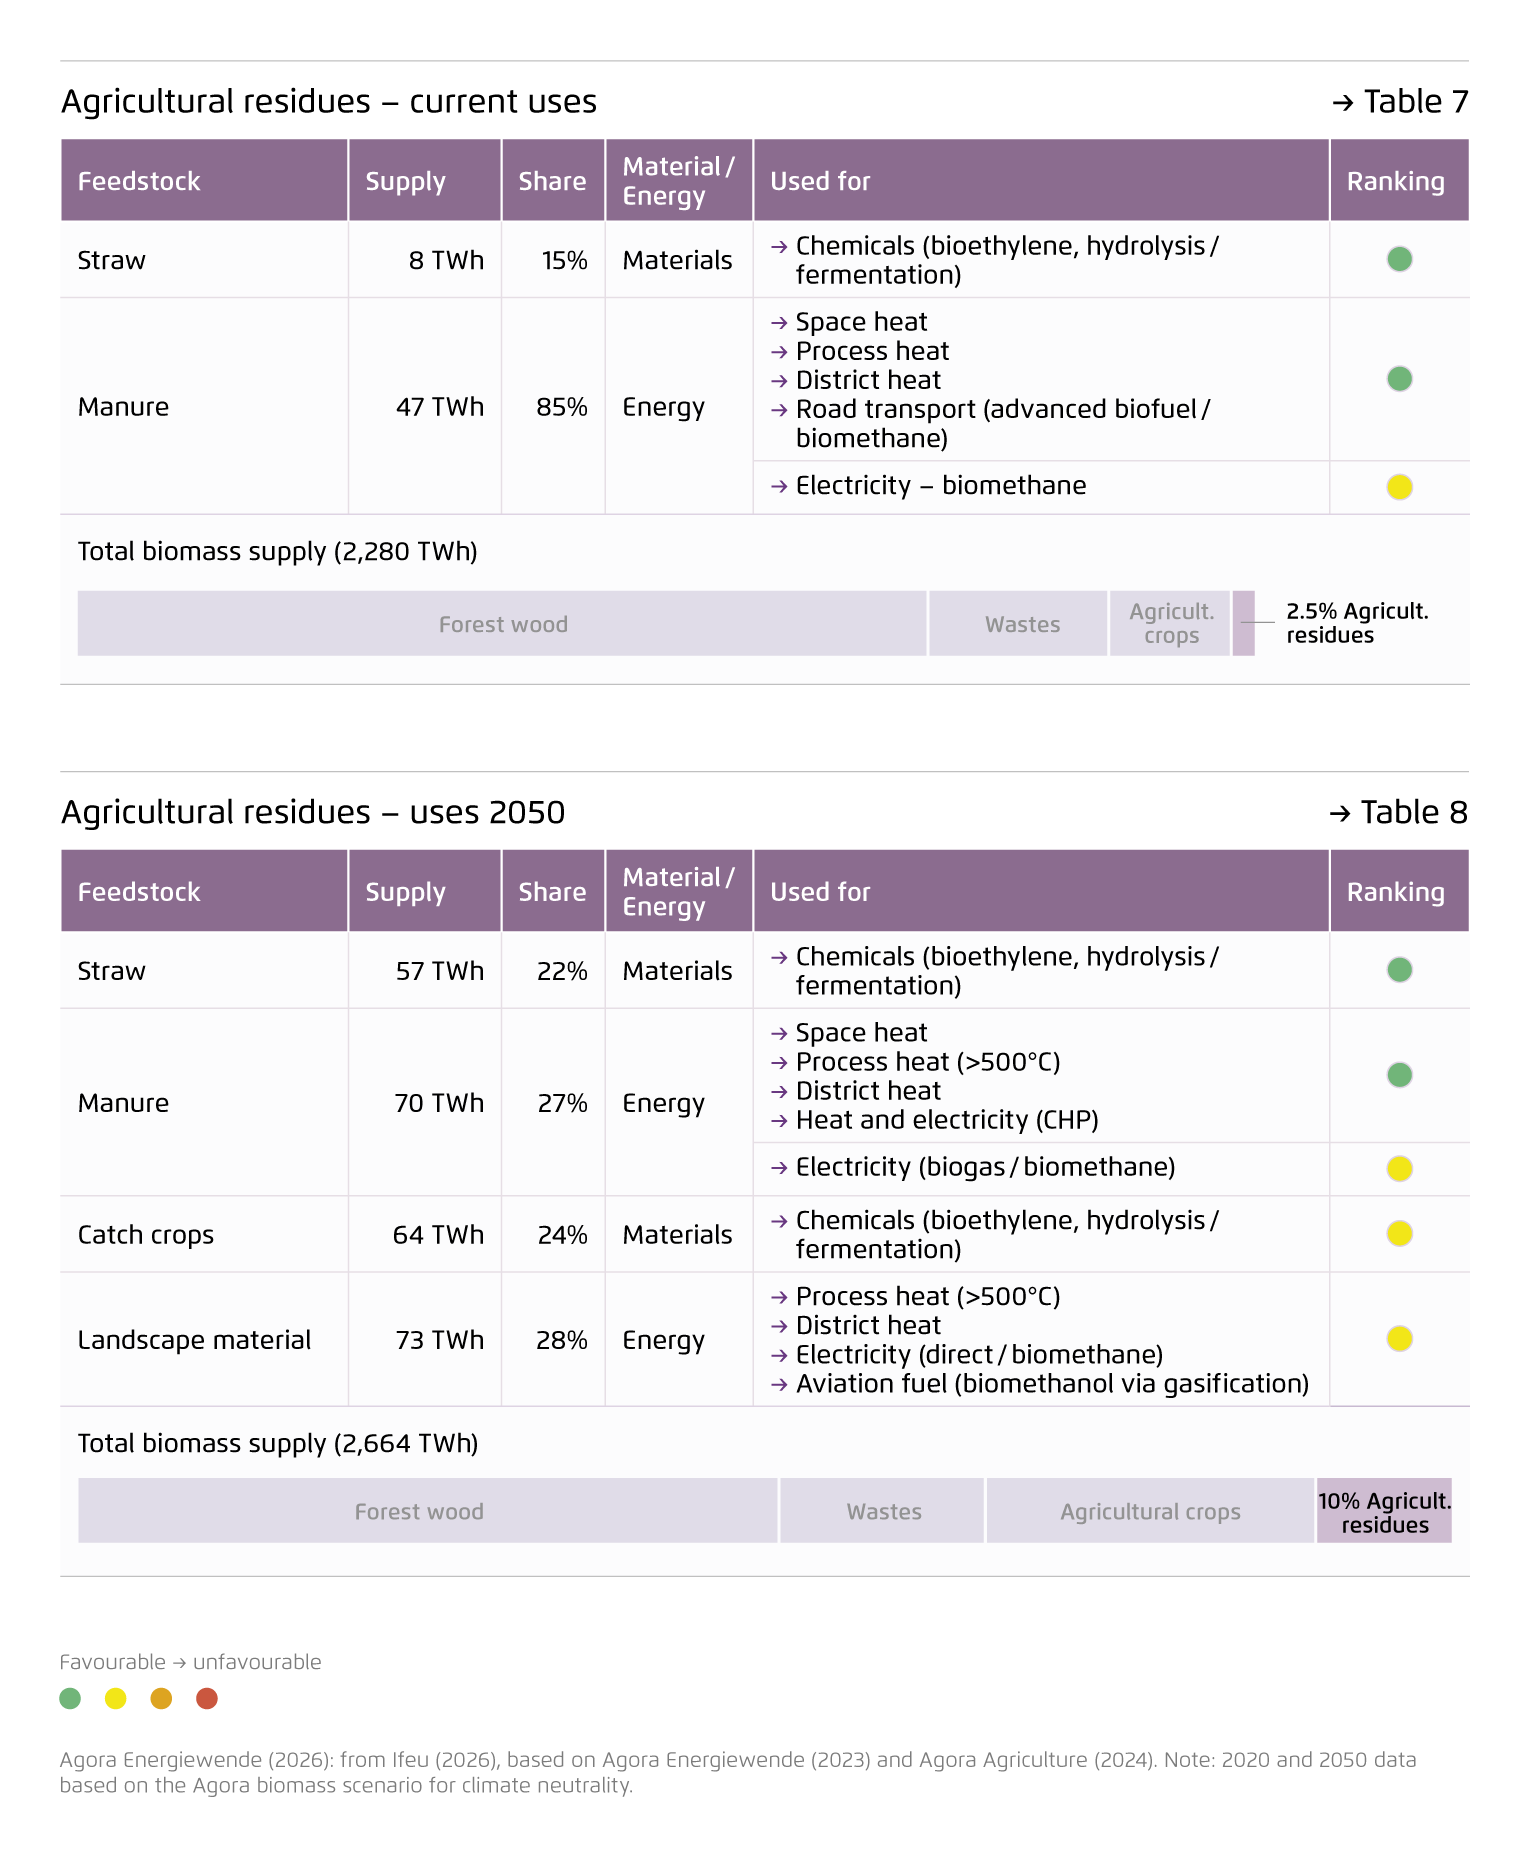Click the "2.5% Agricult. residues" label

click(x=1357, y=623)
